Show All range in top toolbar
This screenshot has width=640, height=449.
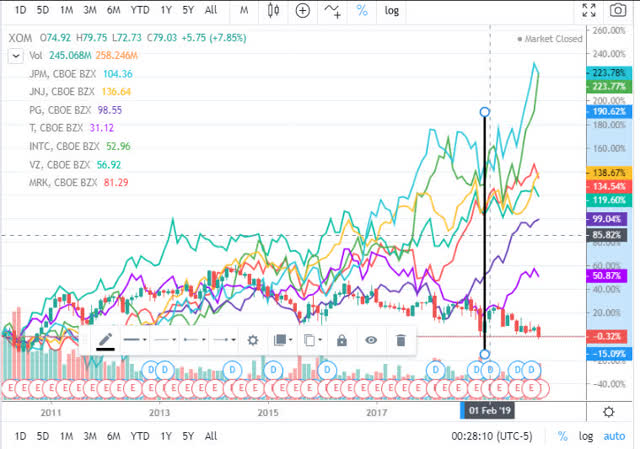click(x=211, y=10)
